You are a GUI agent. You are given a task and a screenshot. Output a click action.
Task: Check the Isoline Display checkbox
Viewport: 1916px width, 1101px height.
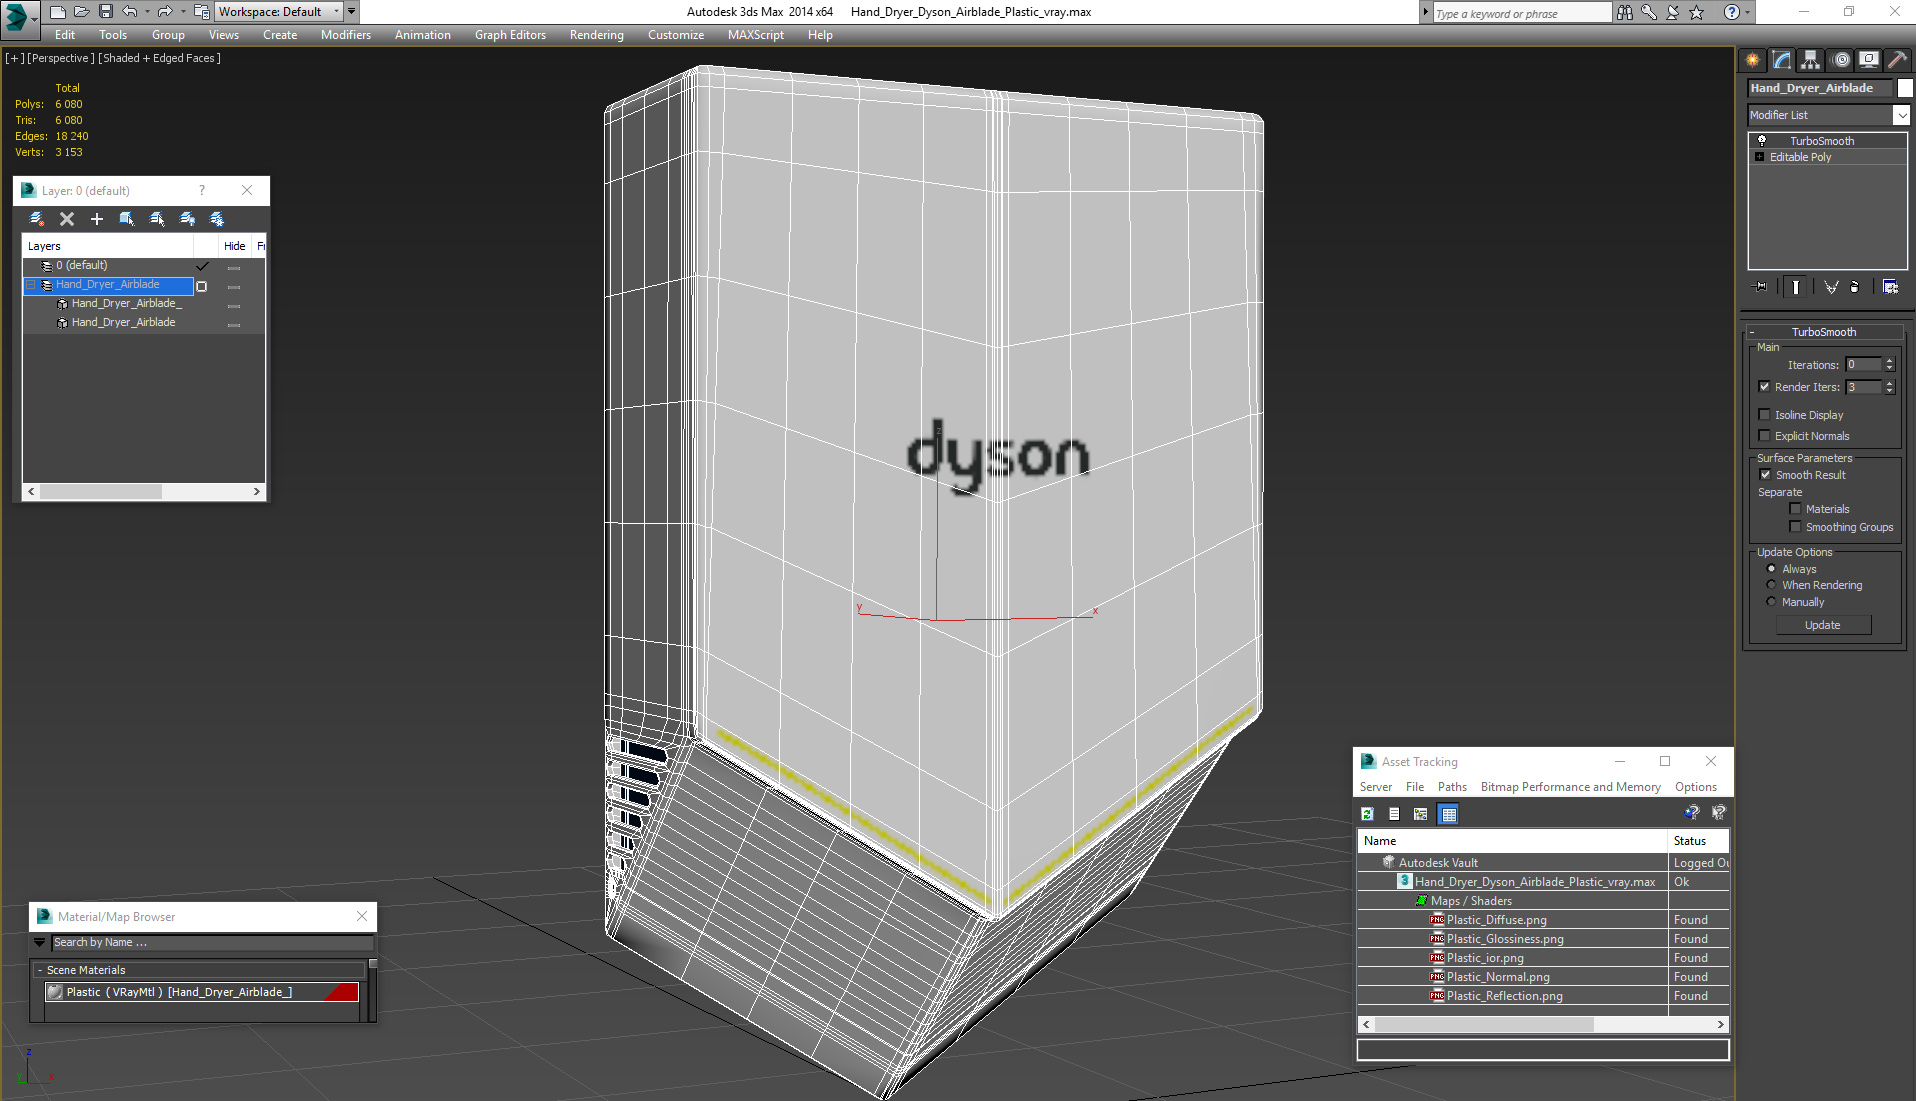tap(1764, 415)
